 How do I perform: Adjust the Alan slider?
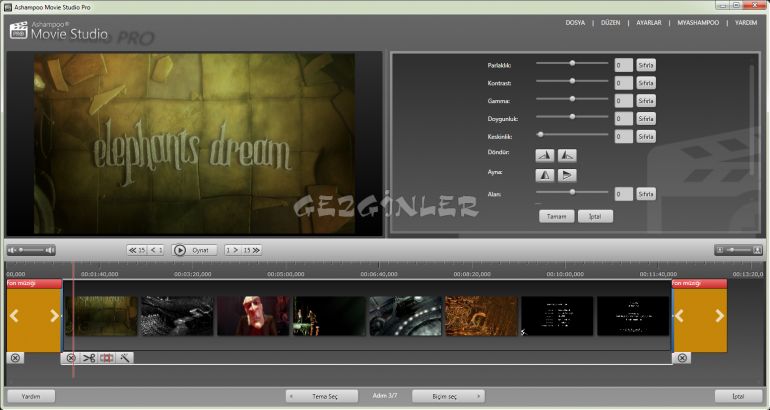[x=572, y=192]
